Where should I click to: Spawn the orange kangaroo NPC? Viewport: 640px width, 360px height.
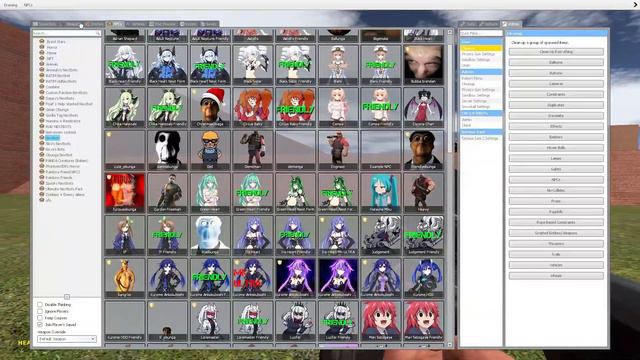point(124,278)
